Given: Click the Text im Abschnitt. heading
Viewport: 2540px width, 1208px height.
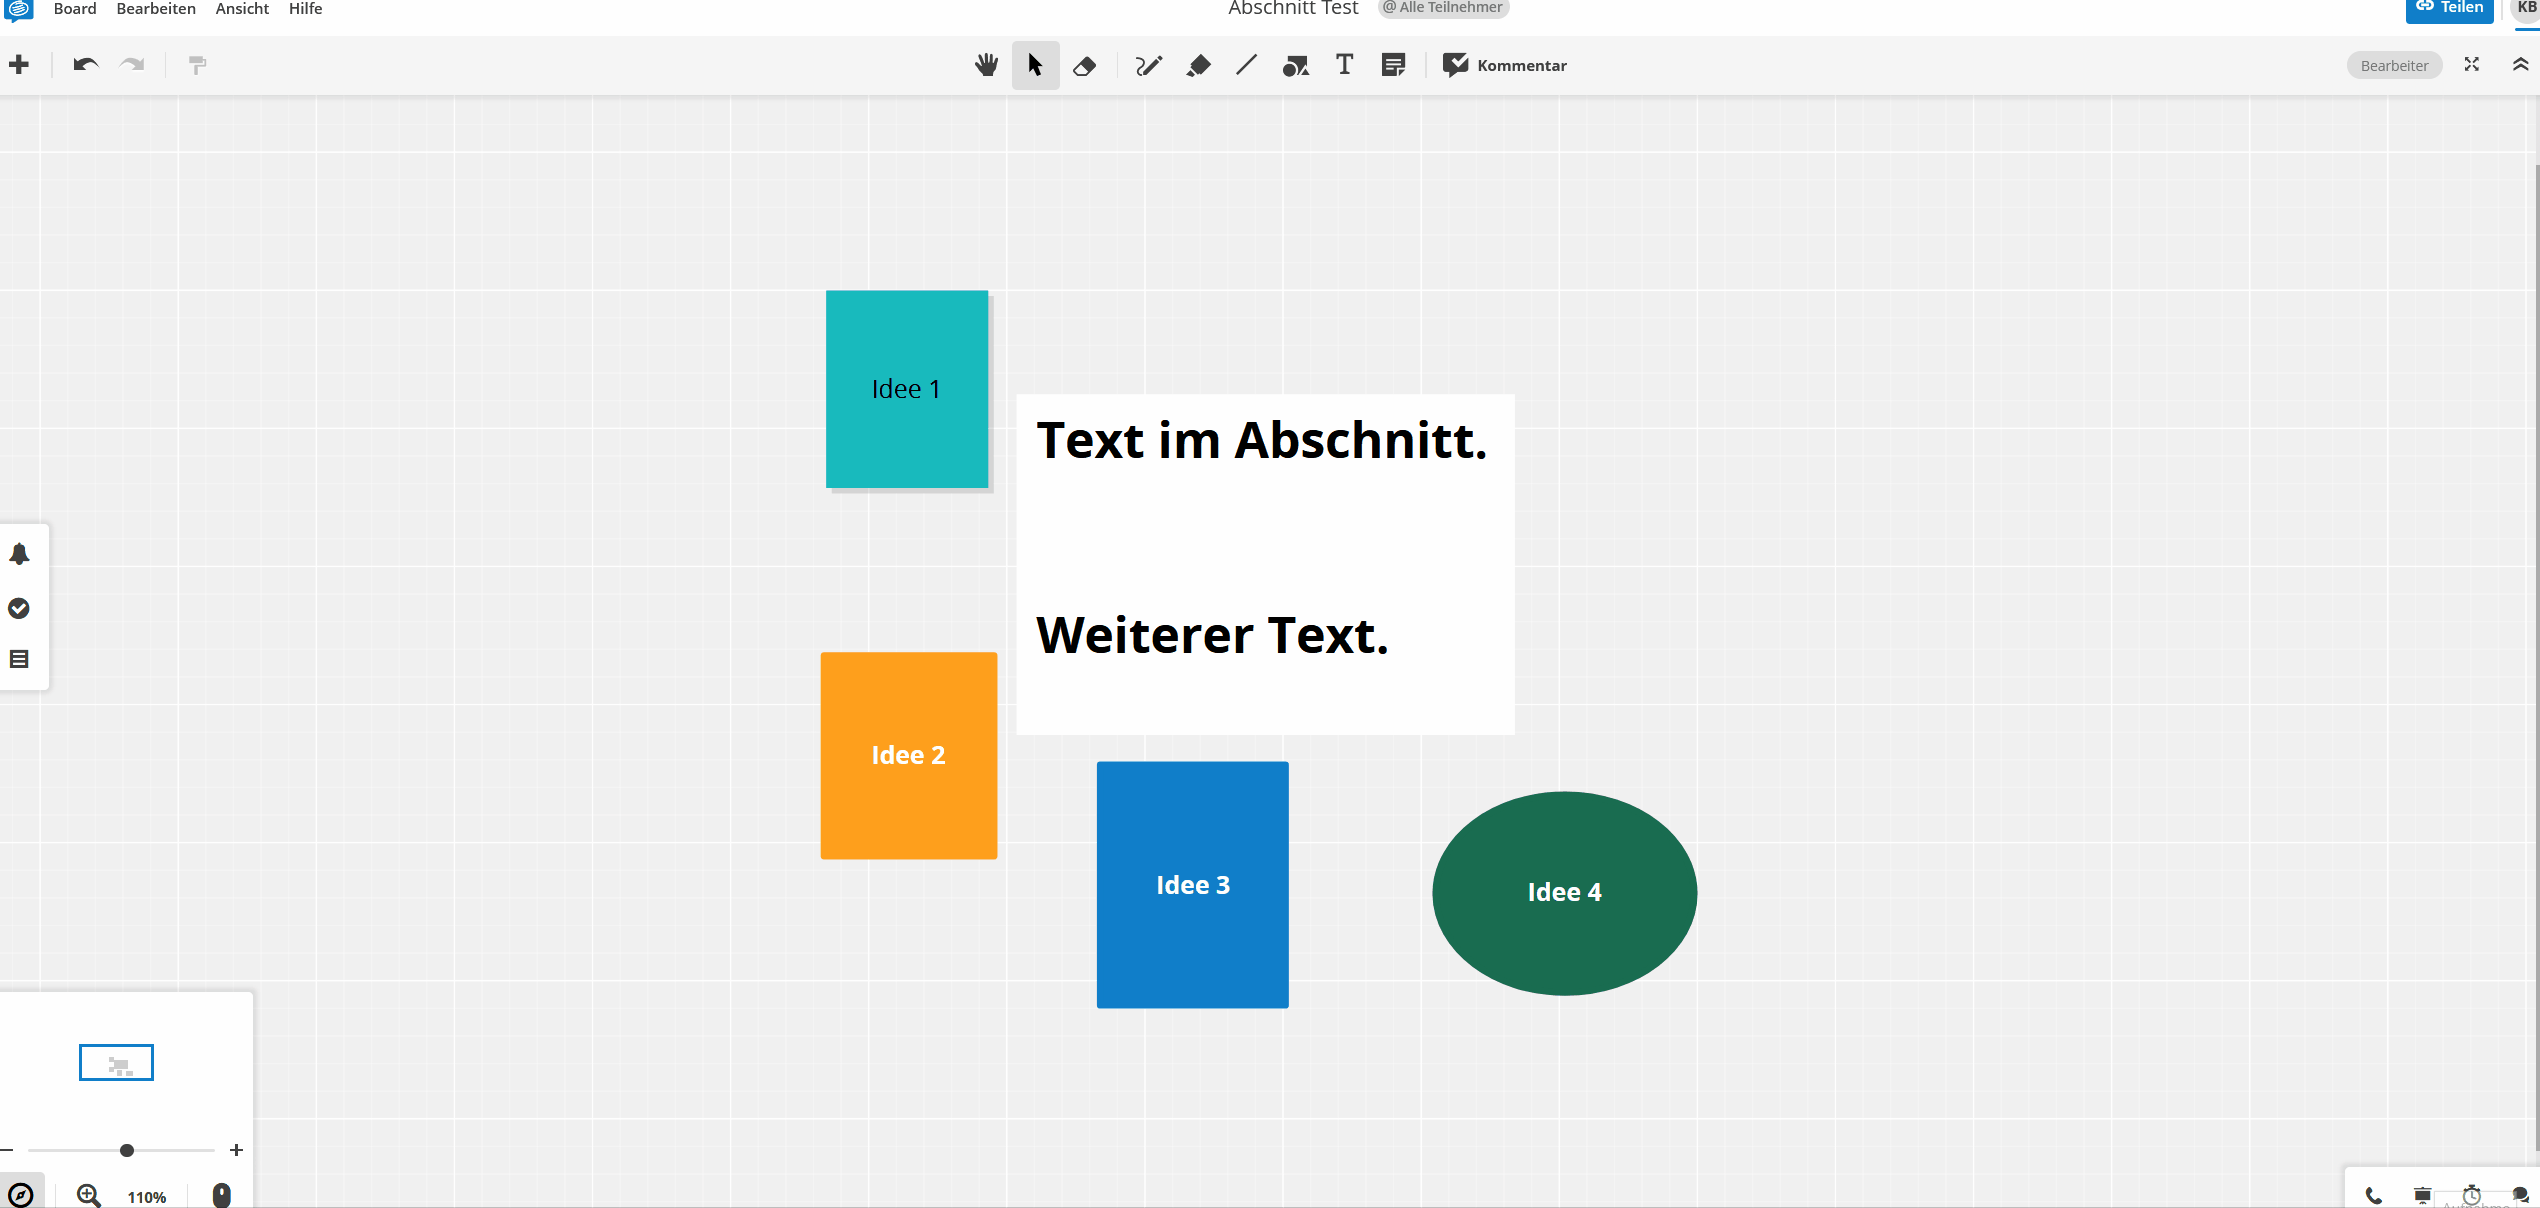Looking at the screenshot, I should 1262,441.
